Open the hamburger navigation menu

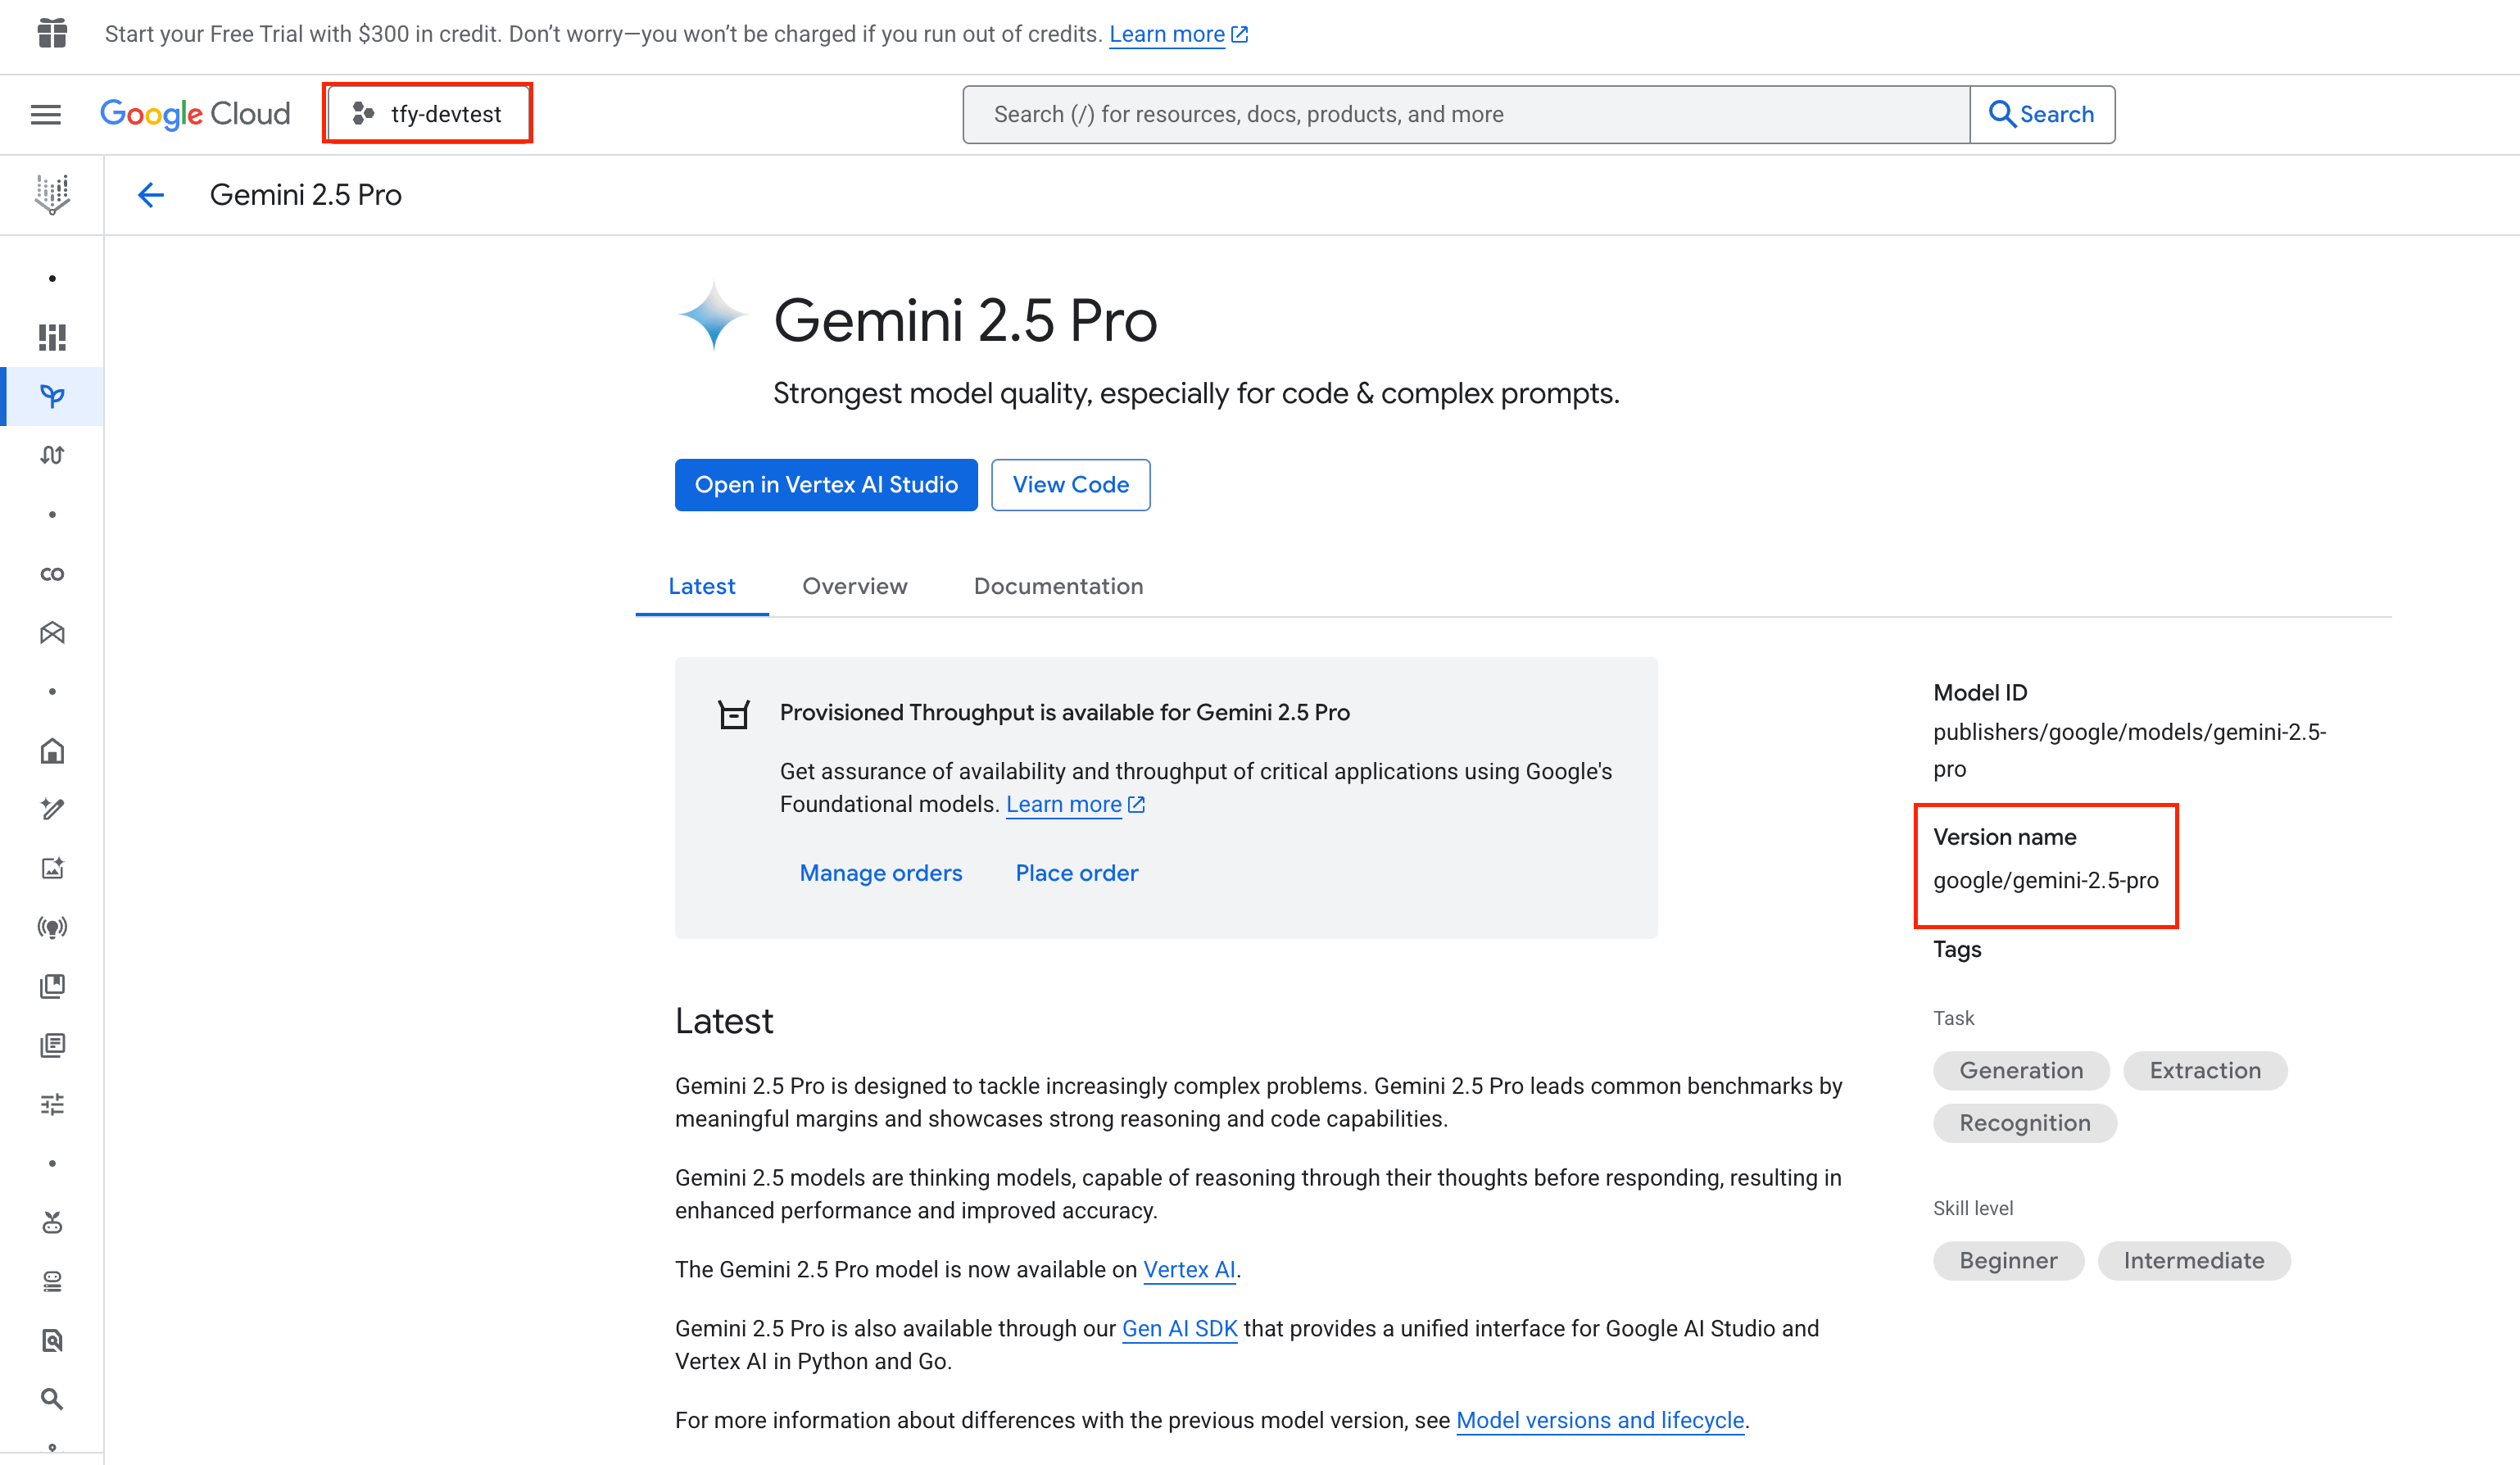pyautogui.click(x=46, y=114)
